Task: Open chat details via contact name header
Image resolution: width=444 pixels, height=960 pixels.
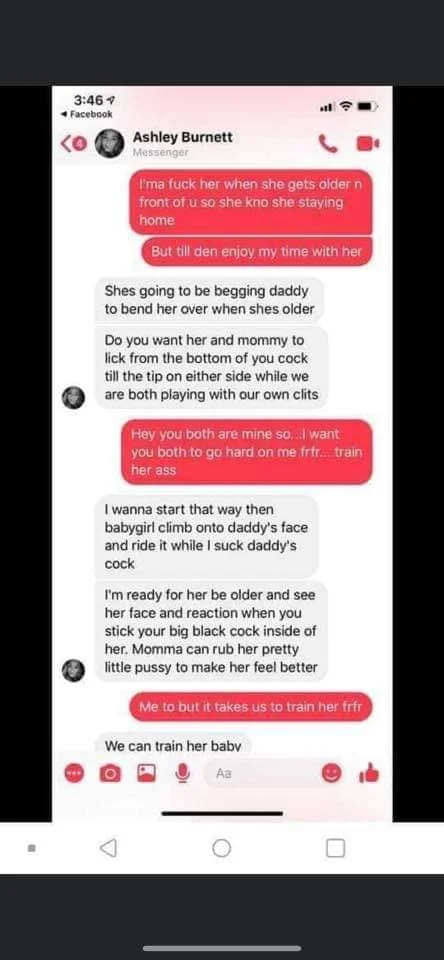Action: tap(182, 137)
